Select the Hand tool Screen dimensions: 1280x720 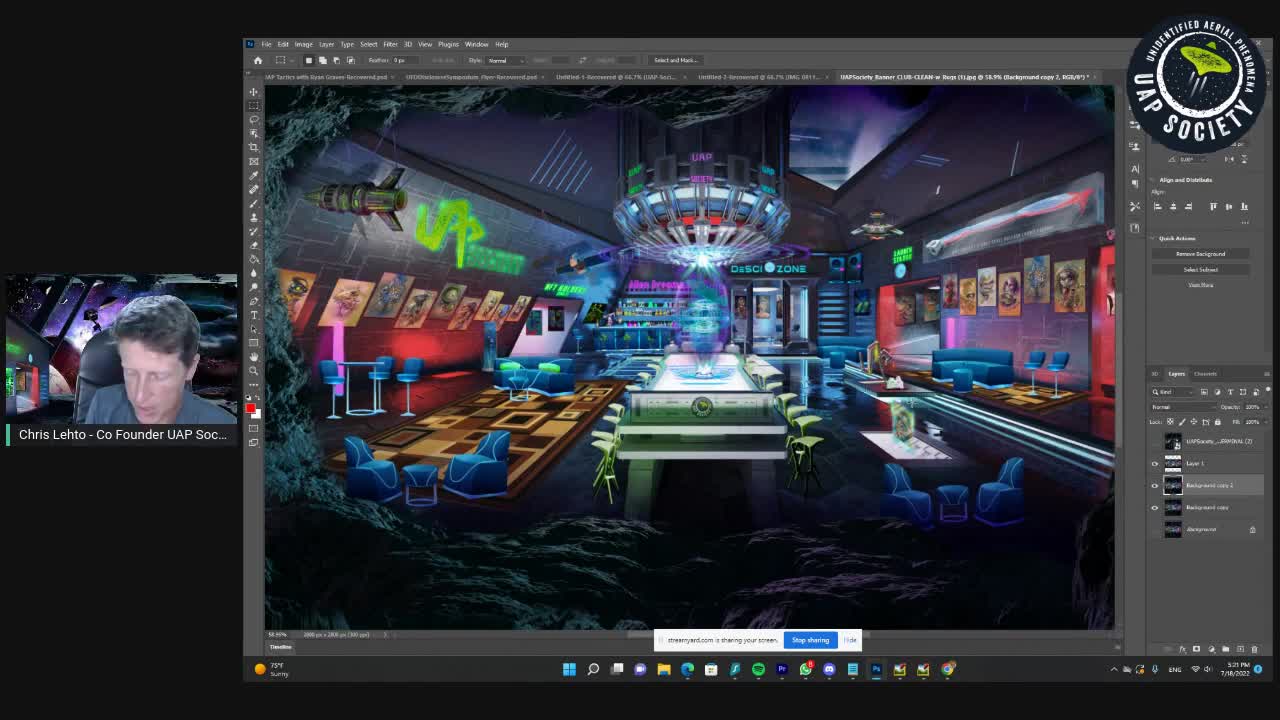tap(254, 357)
